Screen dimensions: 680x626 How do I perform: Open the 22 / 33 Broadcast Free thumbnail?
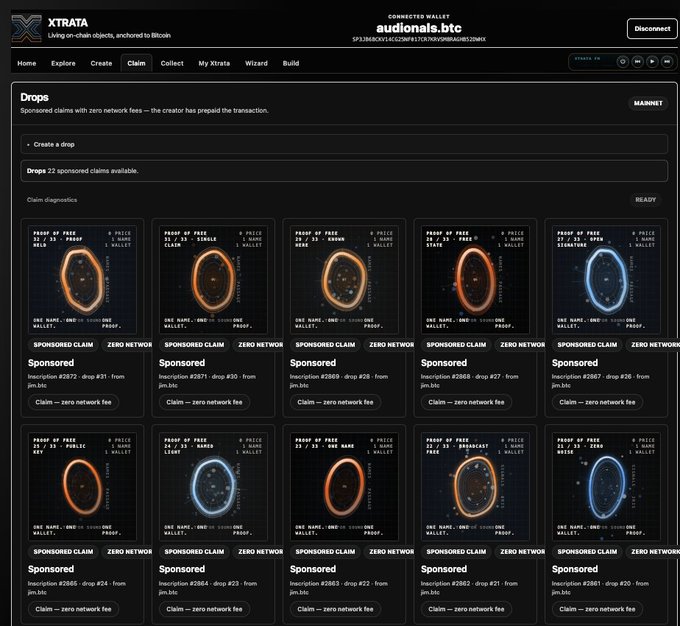(x=475, y=487)
